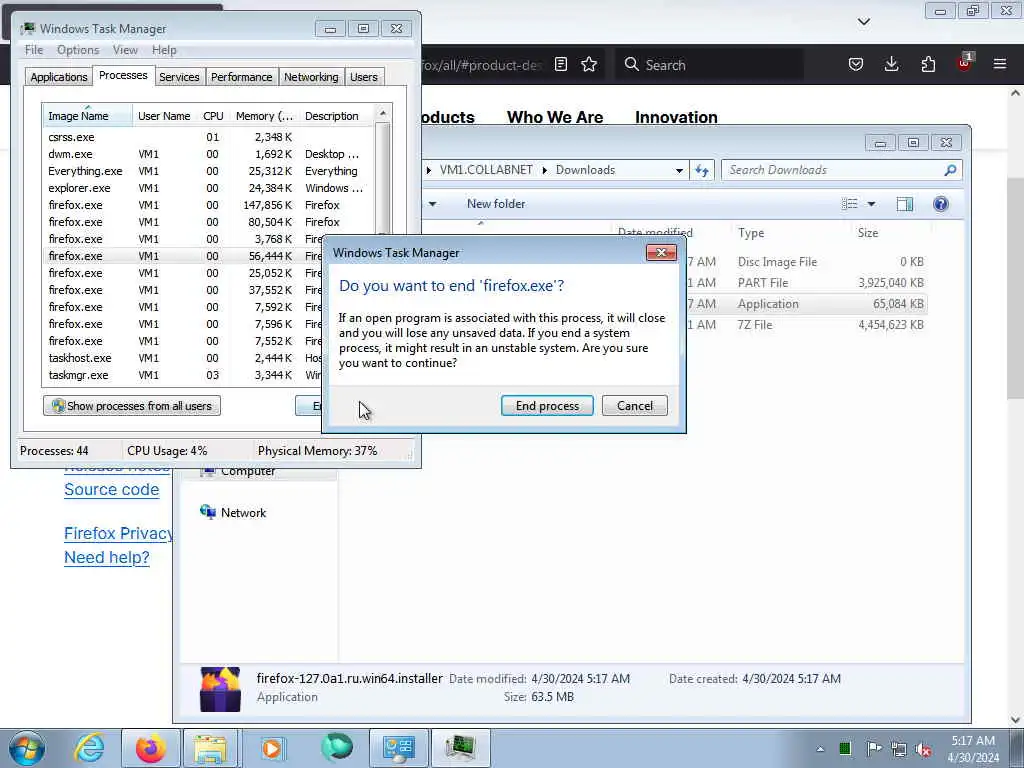Cancel the end process dialog
This screenshot has height=768, width=1024.
(x=634, y=406)
